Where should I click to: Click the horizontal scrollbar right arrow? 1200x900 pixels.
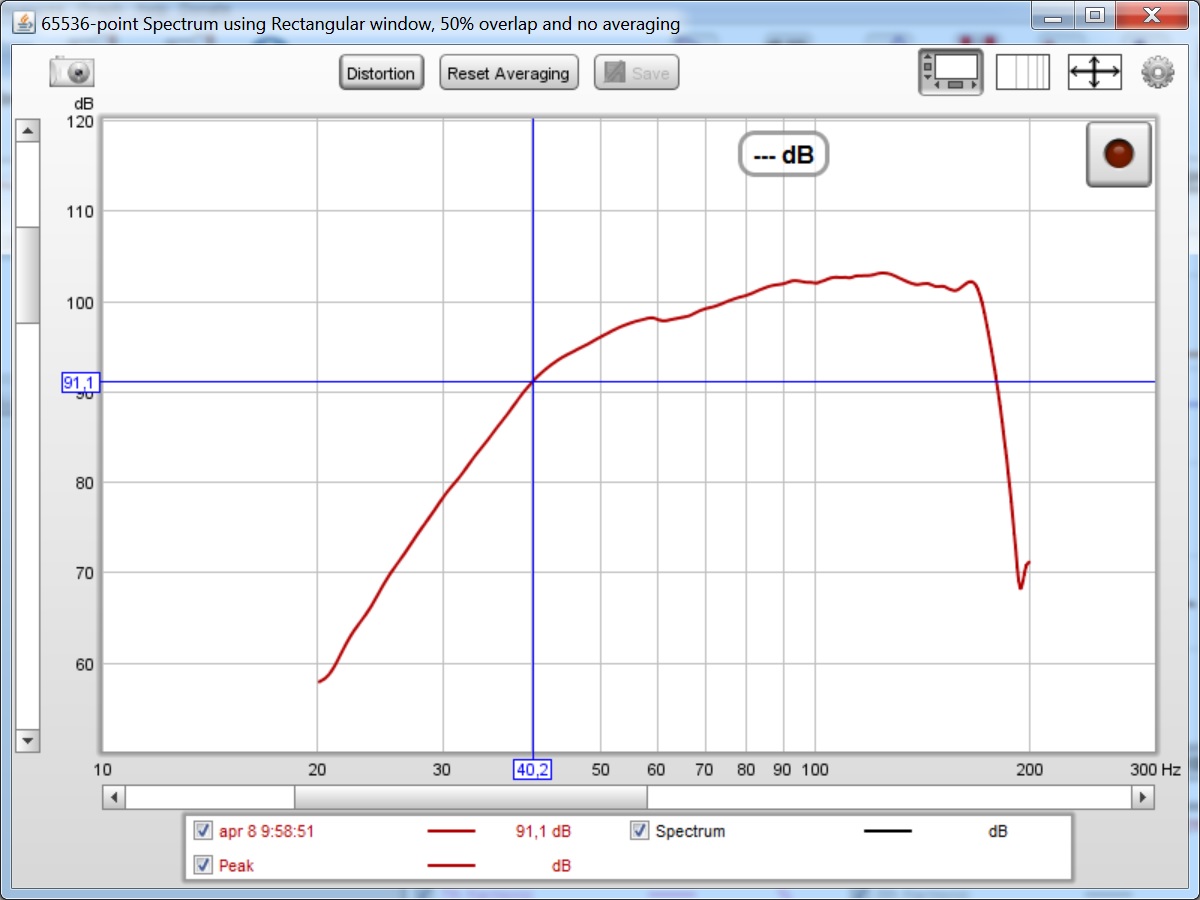tap(1142, 797)
